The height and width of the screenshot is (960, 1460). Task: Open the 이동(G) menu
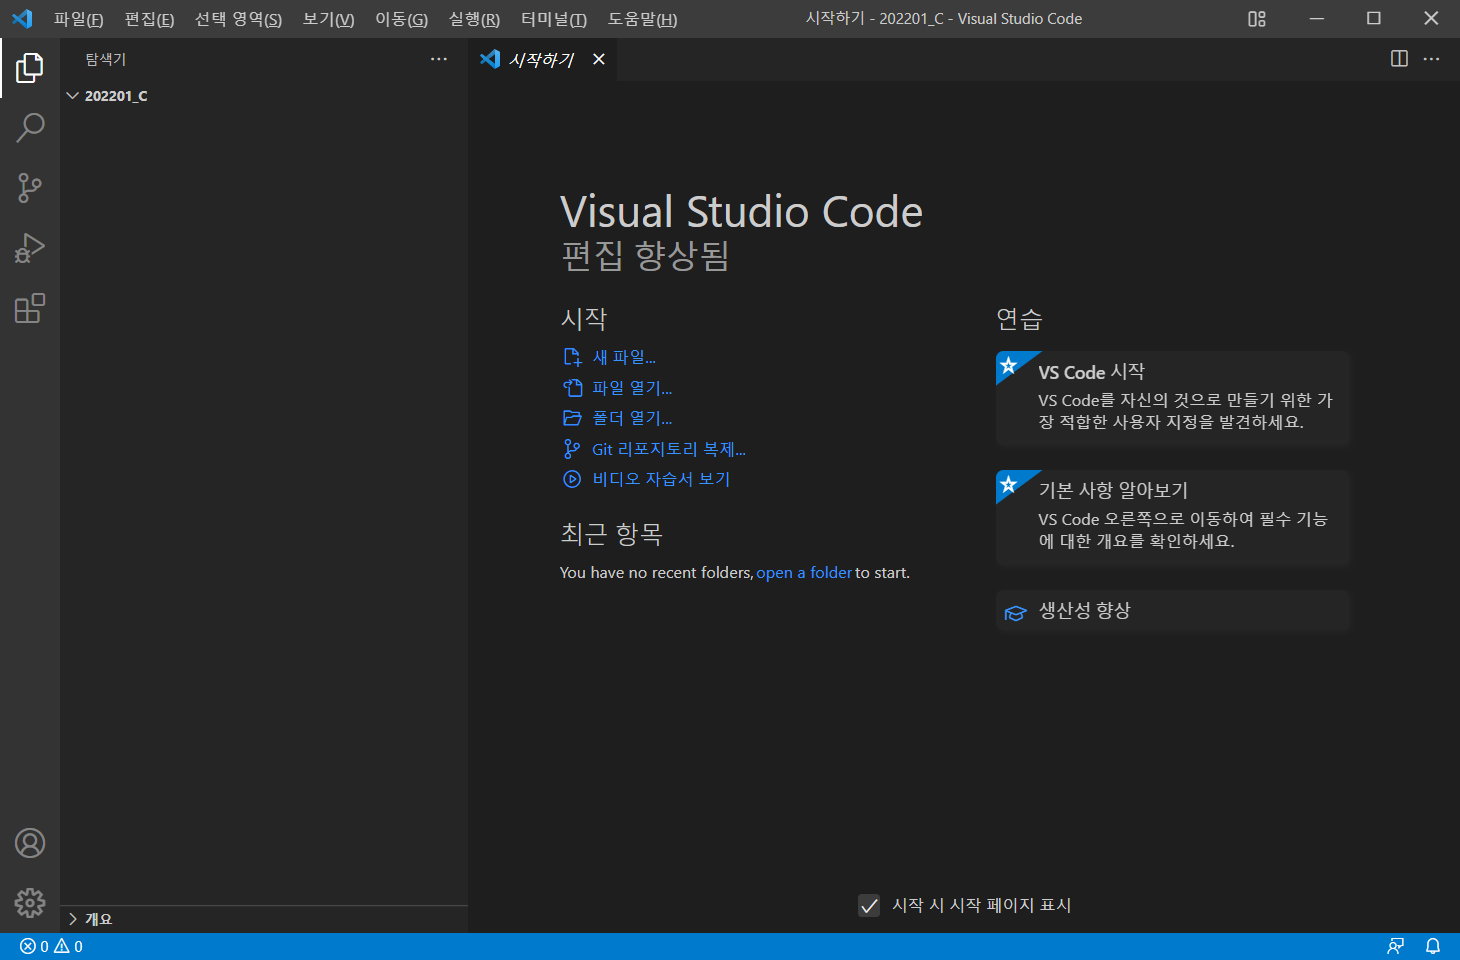click(402, 19)
